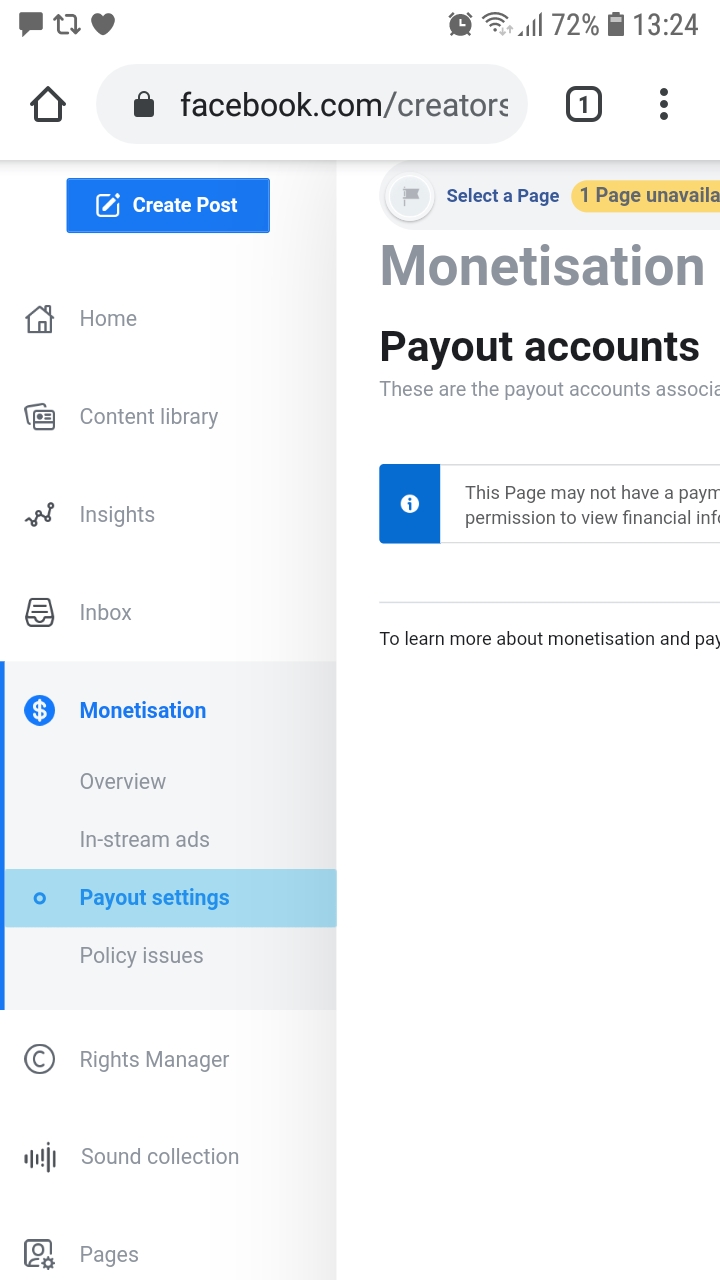720x1280 pixels.
Task: Click the Home house icon in sidebar
Action: [39, 319]
